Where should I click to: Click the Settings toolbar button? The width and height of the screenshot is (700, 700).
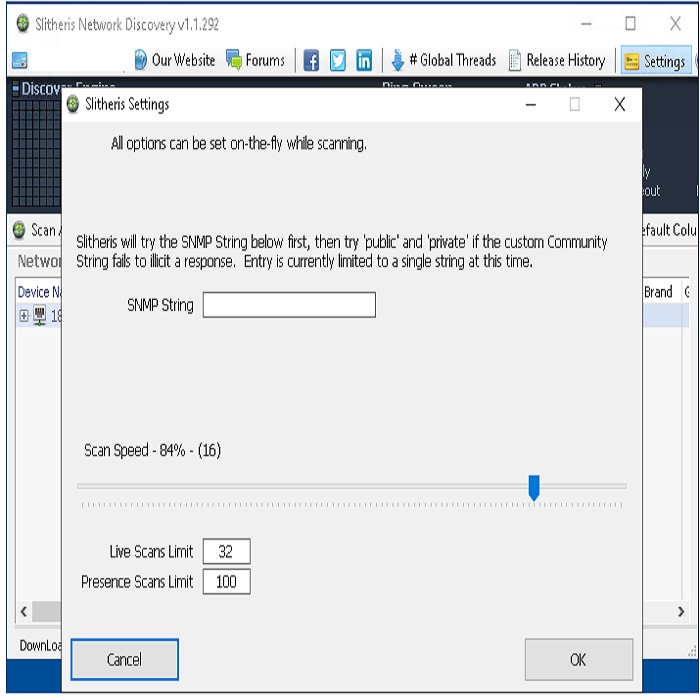coord(656,61)
